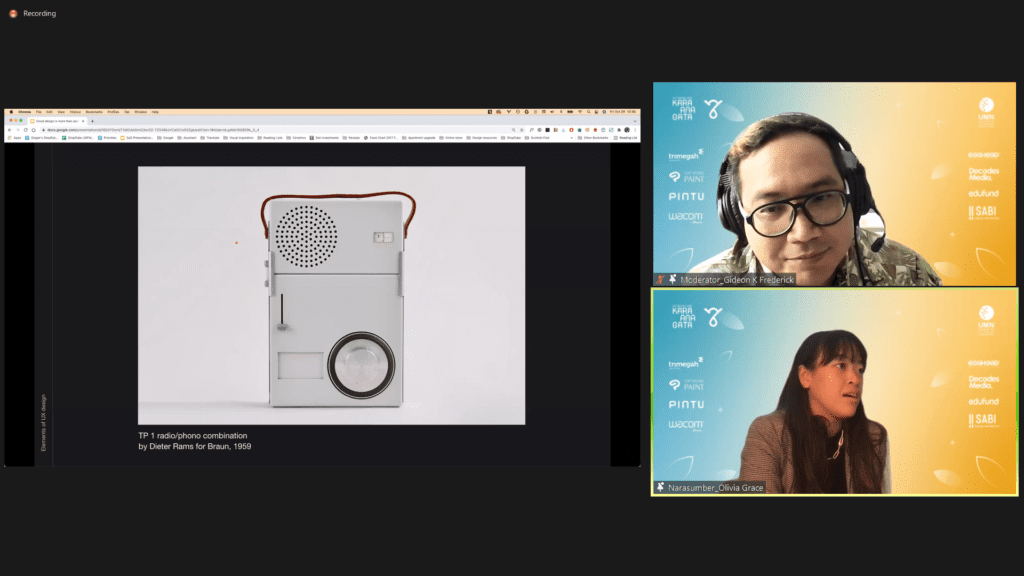Click the Reading List button
The width and height of the screenshot is (1024, 576).
624,138
